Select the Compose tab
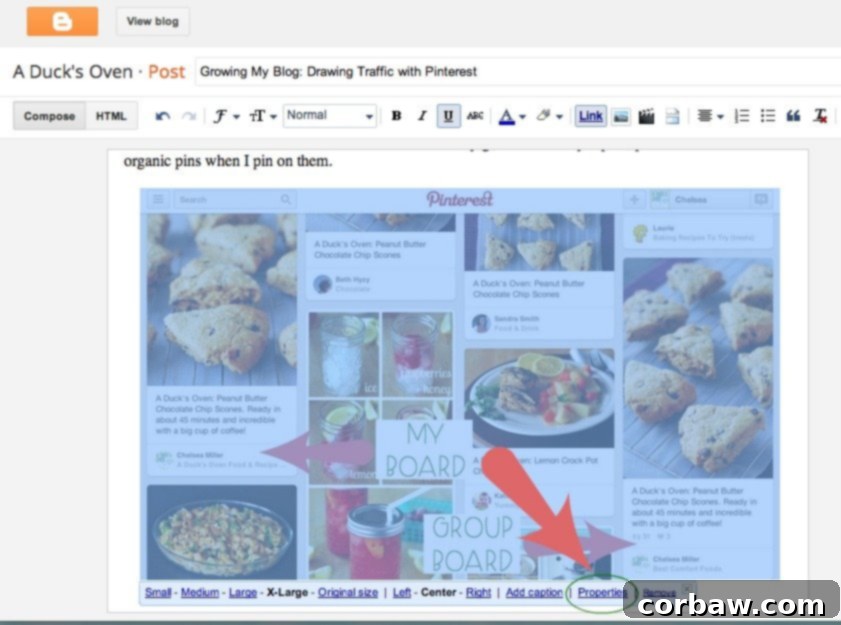 (48, 116)
